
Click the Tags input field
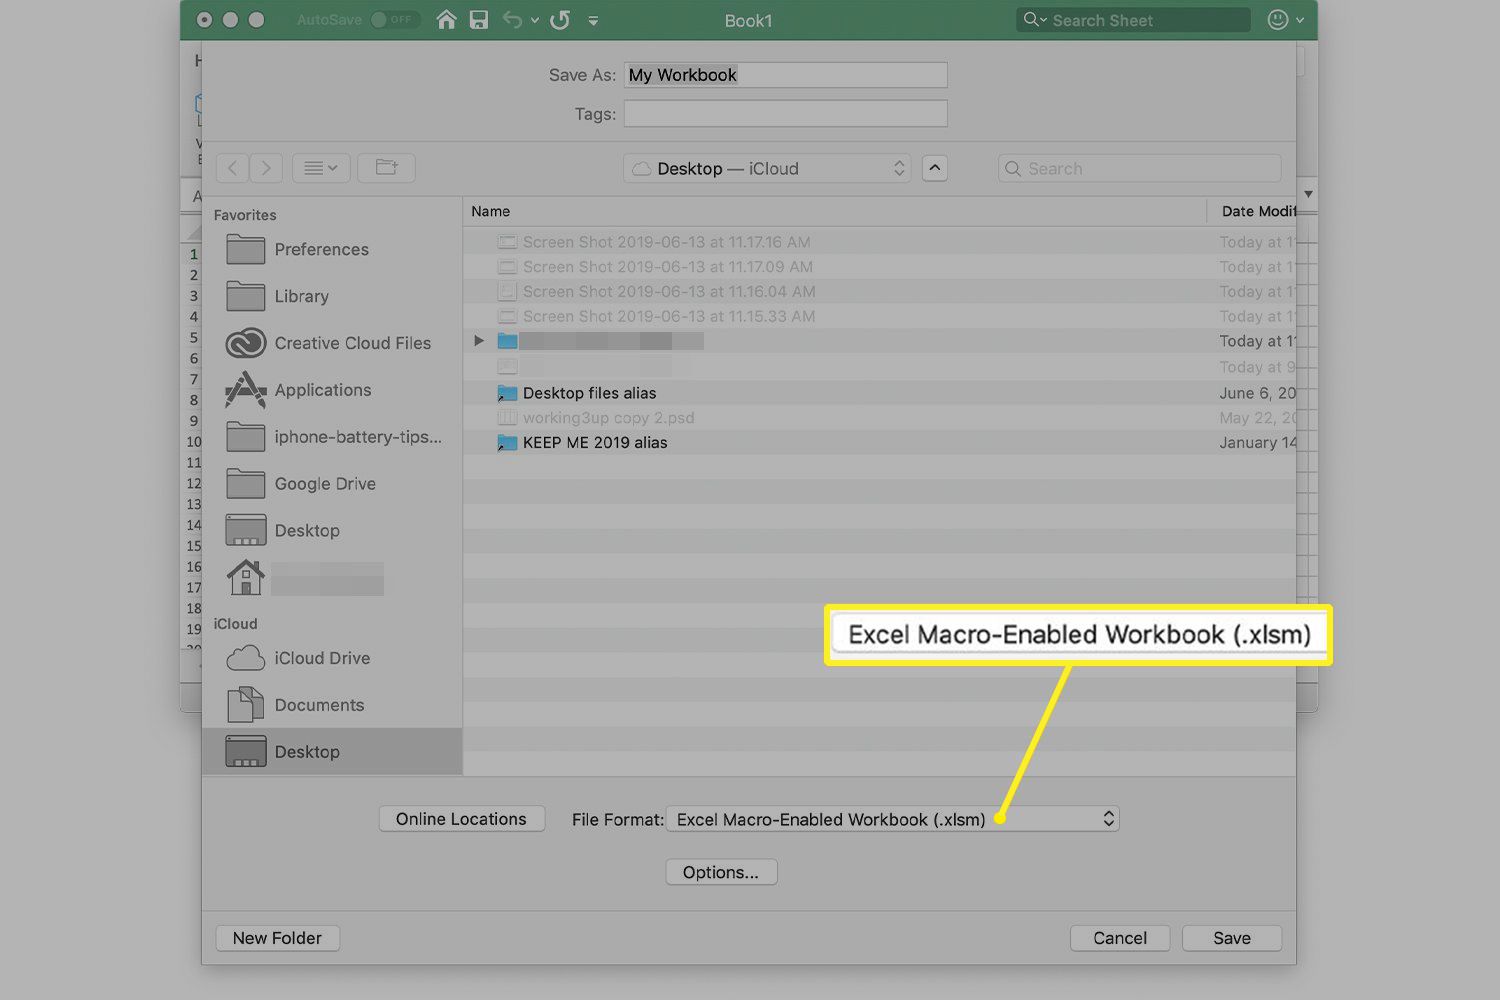click(785, 114)
